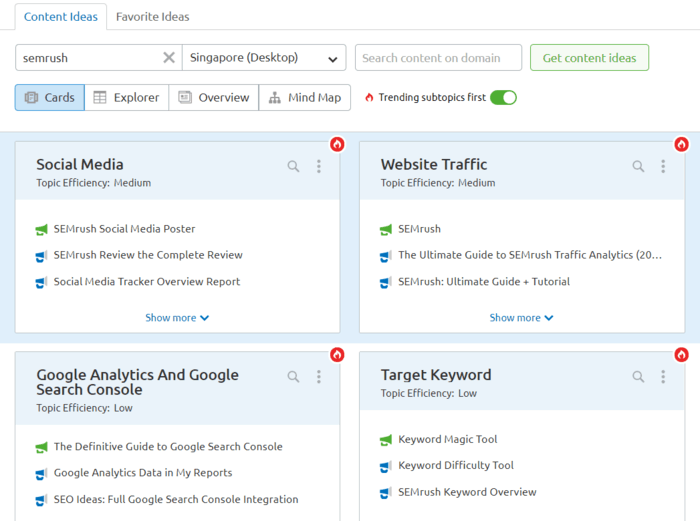Switch to the Favorite Ideas tab
Image resolution: width=700 pixels, height=521 pixels.
153,17
